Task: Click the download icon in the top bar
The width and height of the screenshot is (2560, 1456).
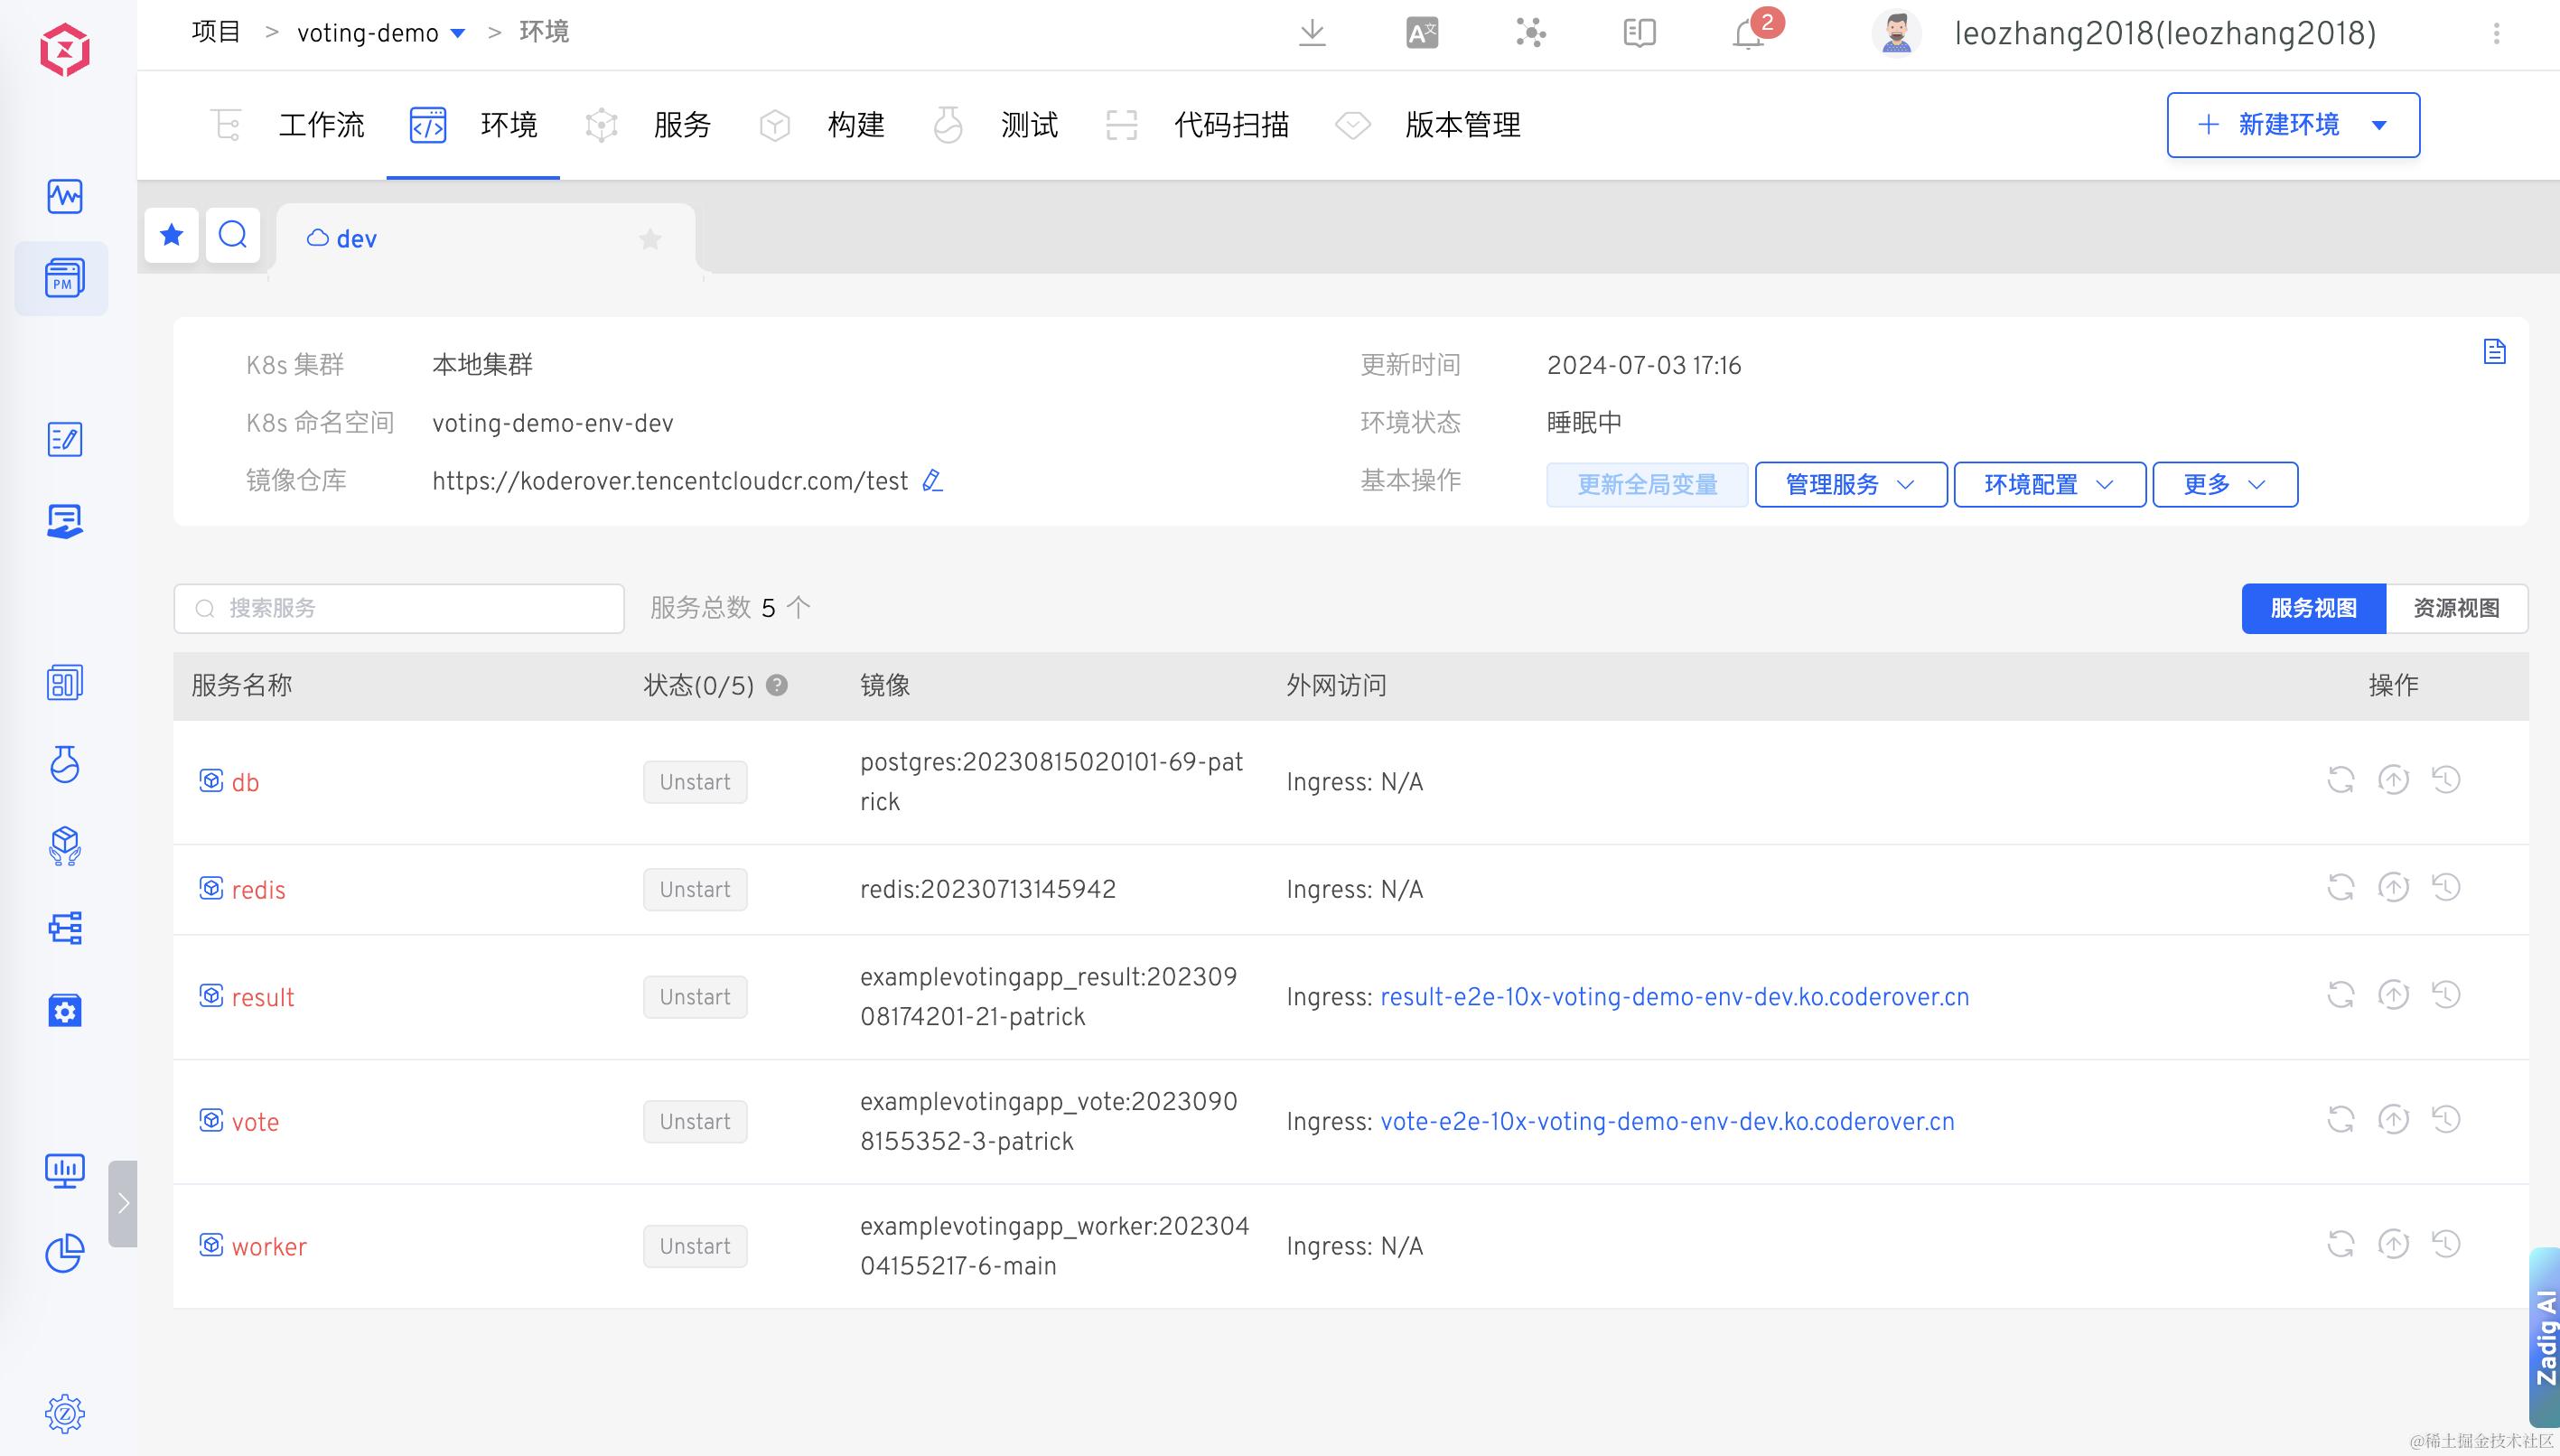Action: 1312,33
